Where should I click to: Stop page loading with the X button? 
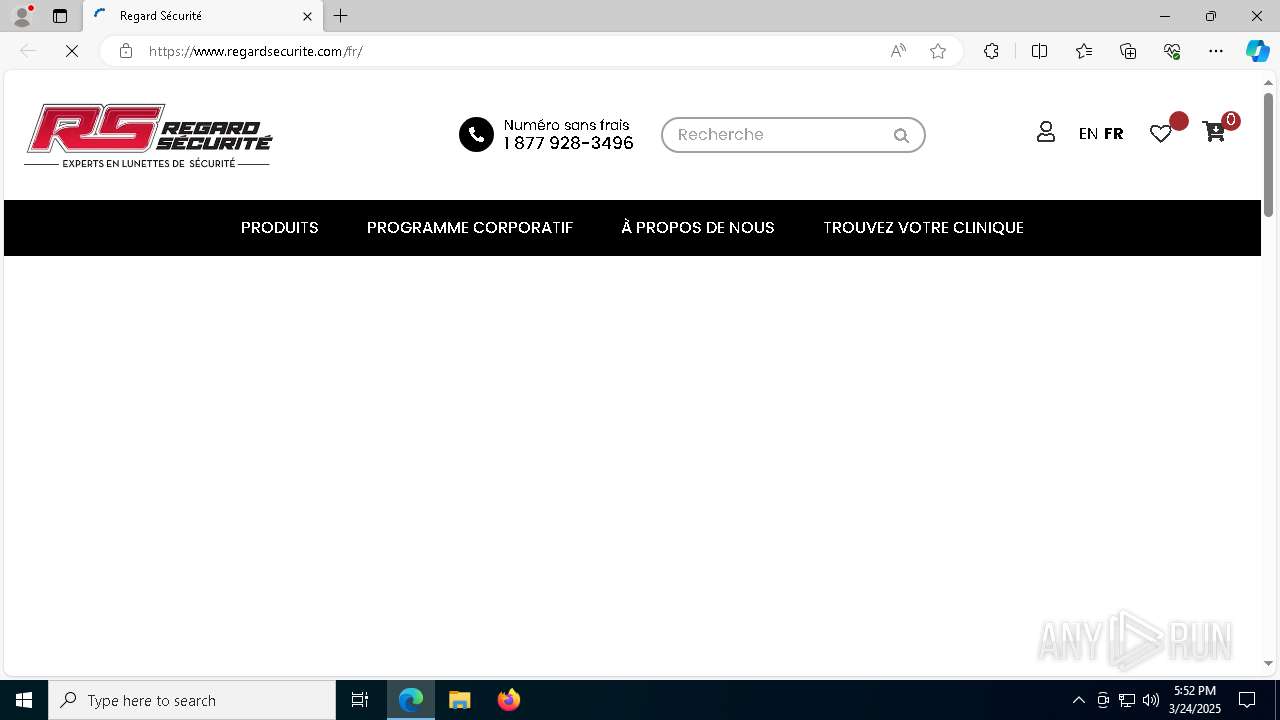[72, 51]
